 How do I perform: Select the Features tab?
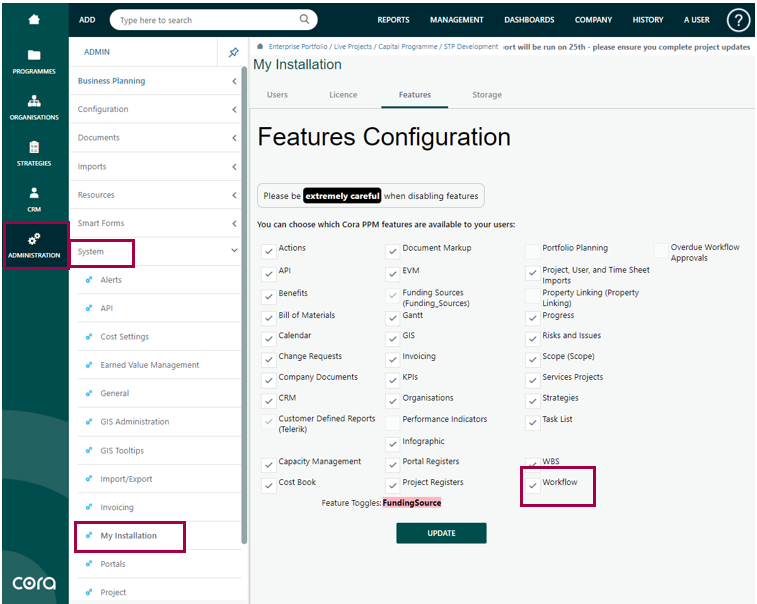pyautogui.click(x=415, y=95)
